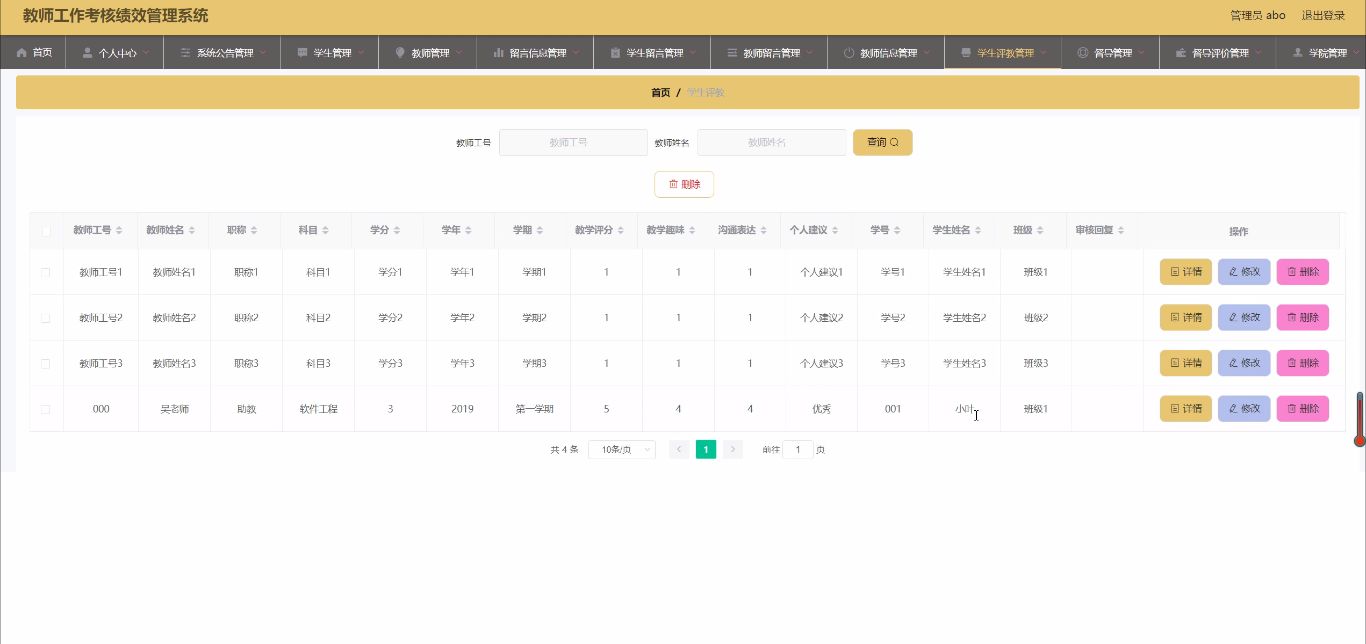Sort by the 学号 column sort icon
Viewport: 1366px width, 644px height.
[x=898, y=231]
